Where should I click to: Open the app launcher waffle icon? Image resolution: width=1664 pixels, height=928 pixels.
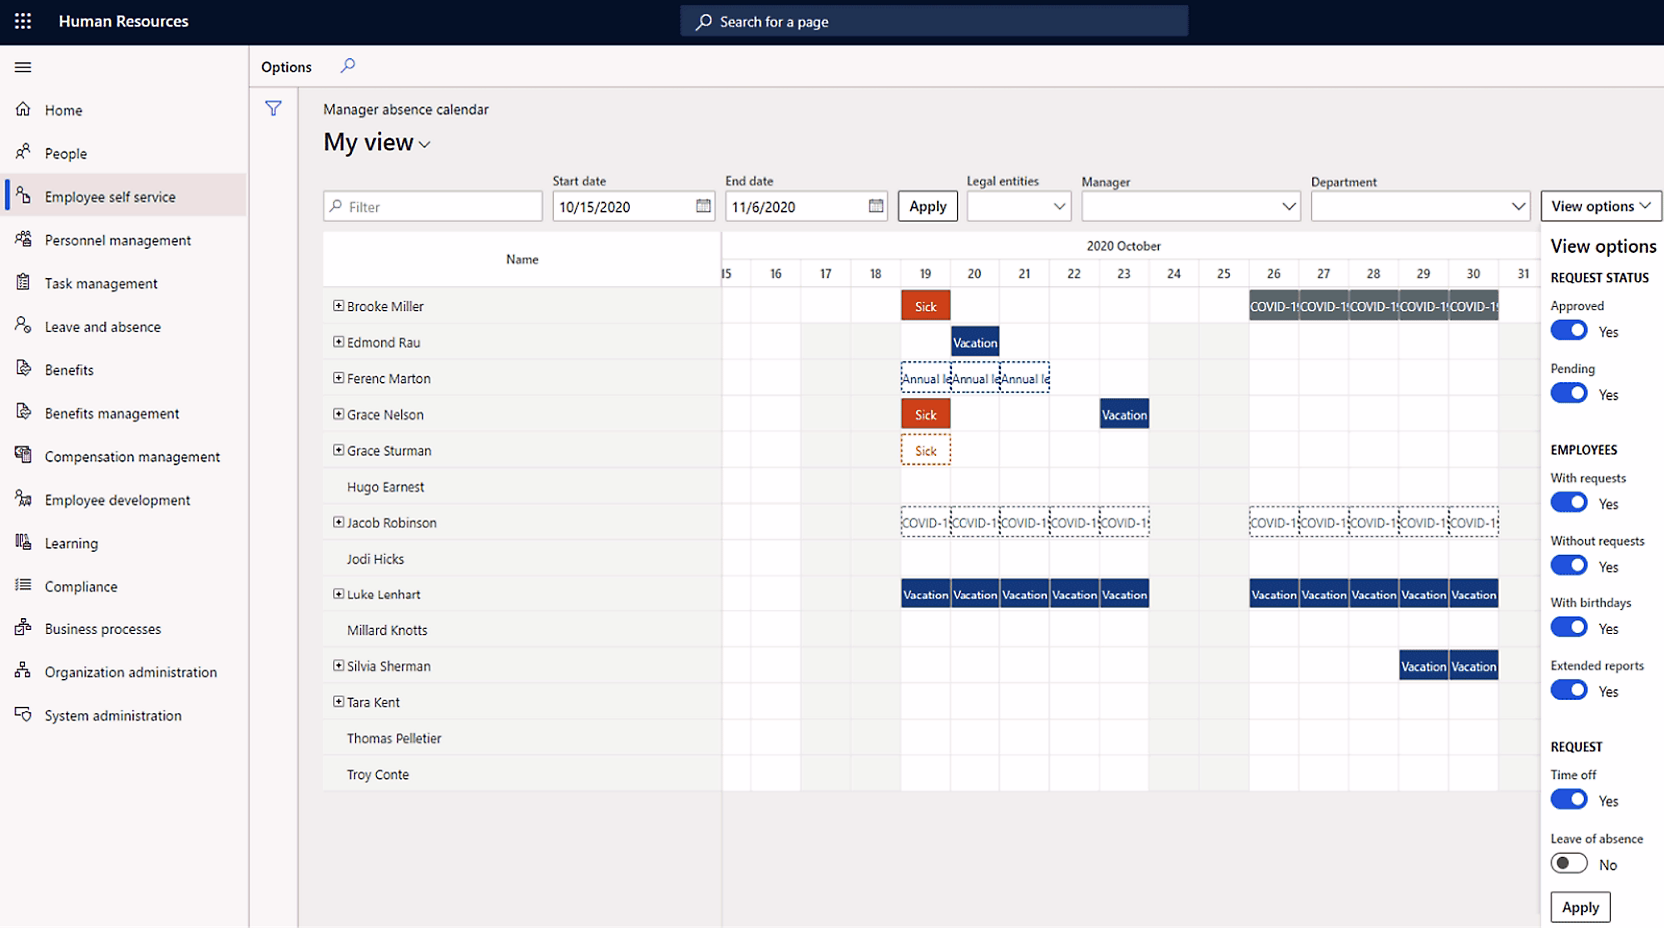pyautogui.click(x=23, y=21)
